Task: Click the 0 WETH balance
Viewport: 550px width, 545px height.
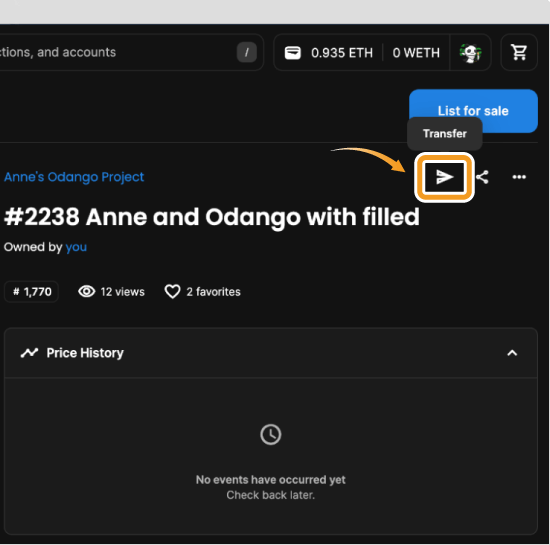Action: [x=416, y=53]
